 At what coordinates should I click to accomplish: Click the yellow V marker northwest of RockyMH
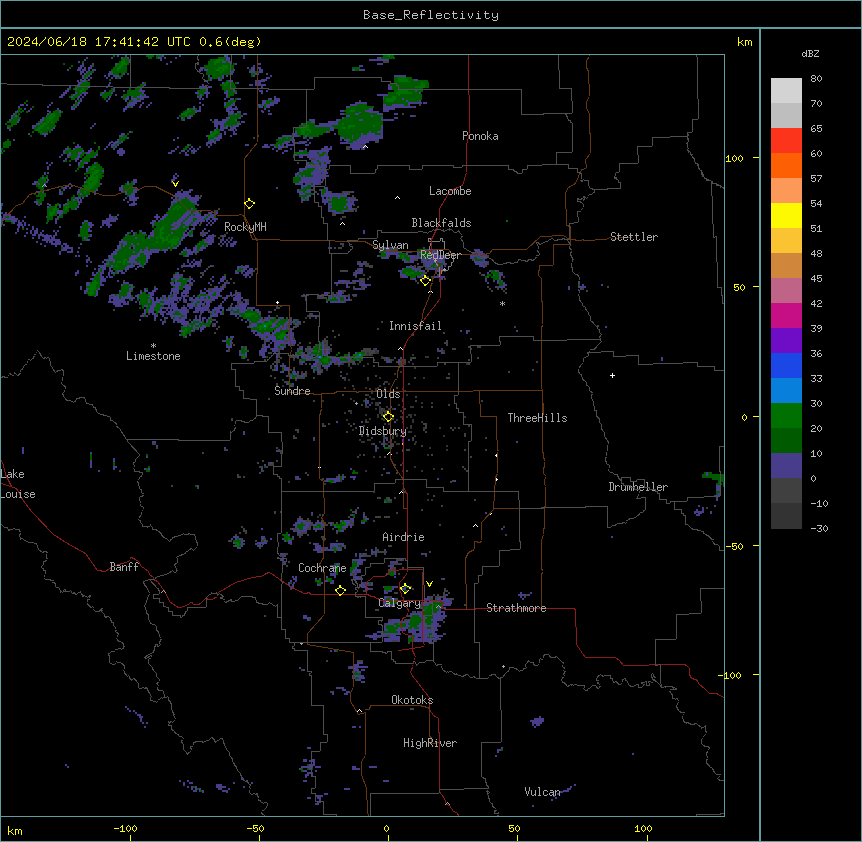tap(175, 184)
